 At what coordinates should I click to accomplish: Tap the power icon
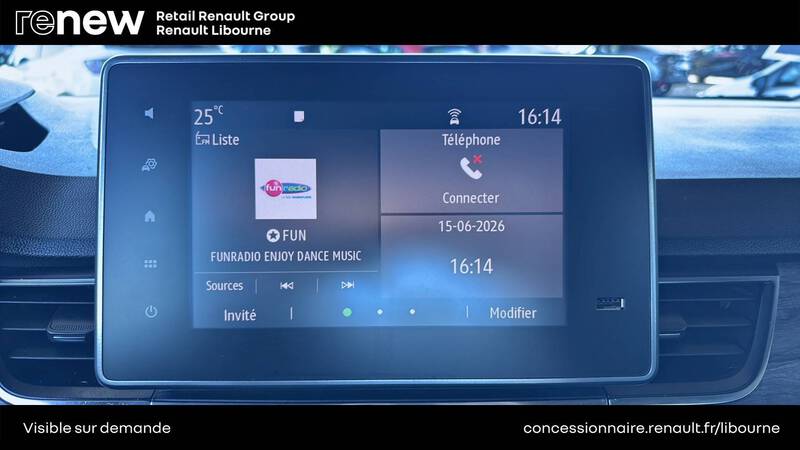(151, 311)
